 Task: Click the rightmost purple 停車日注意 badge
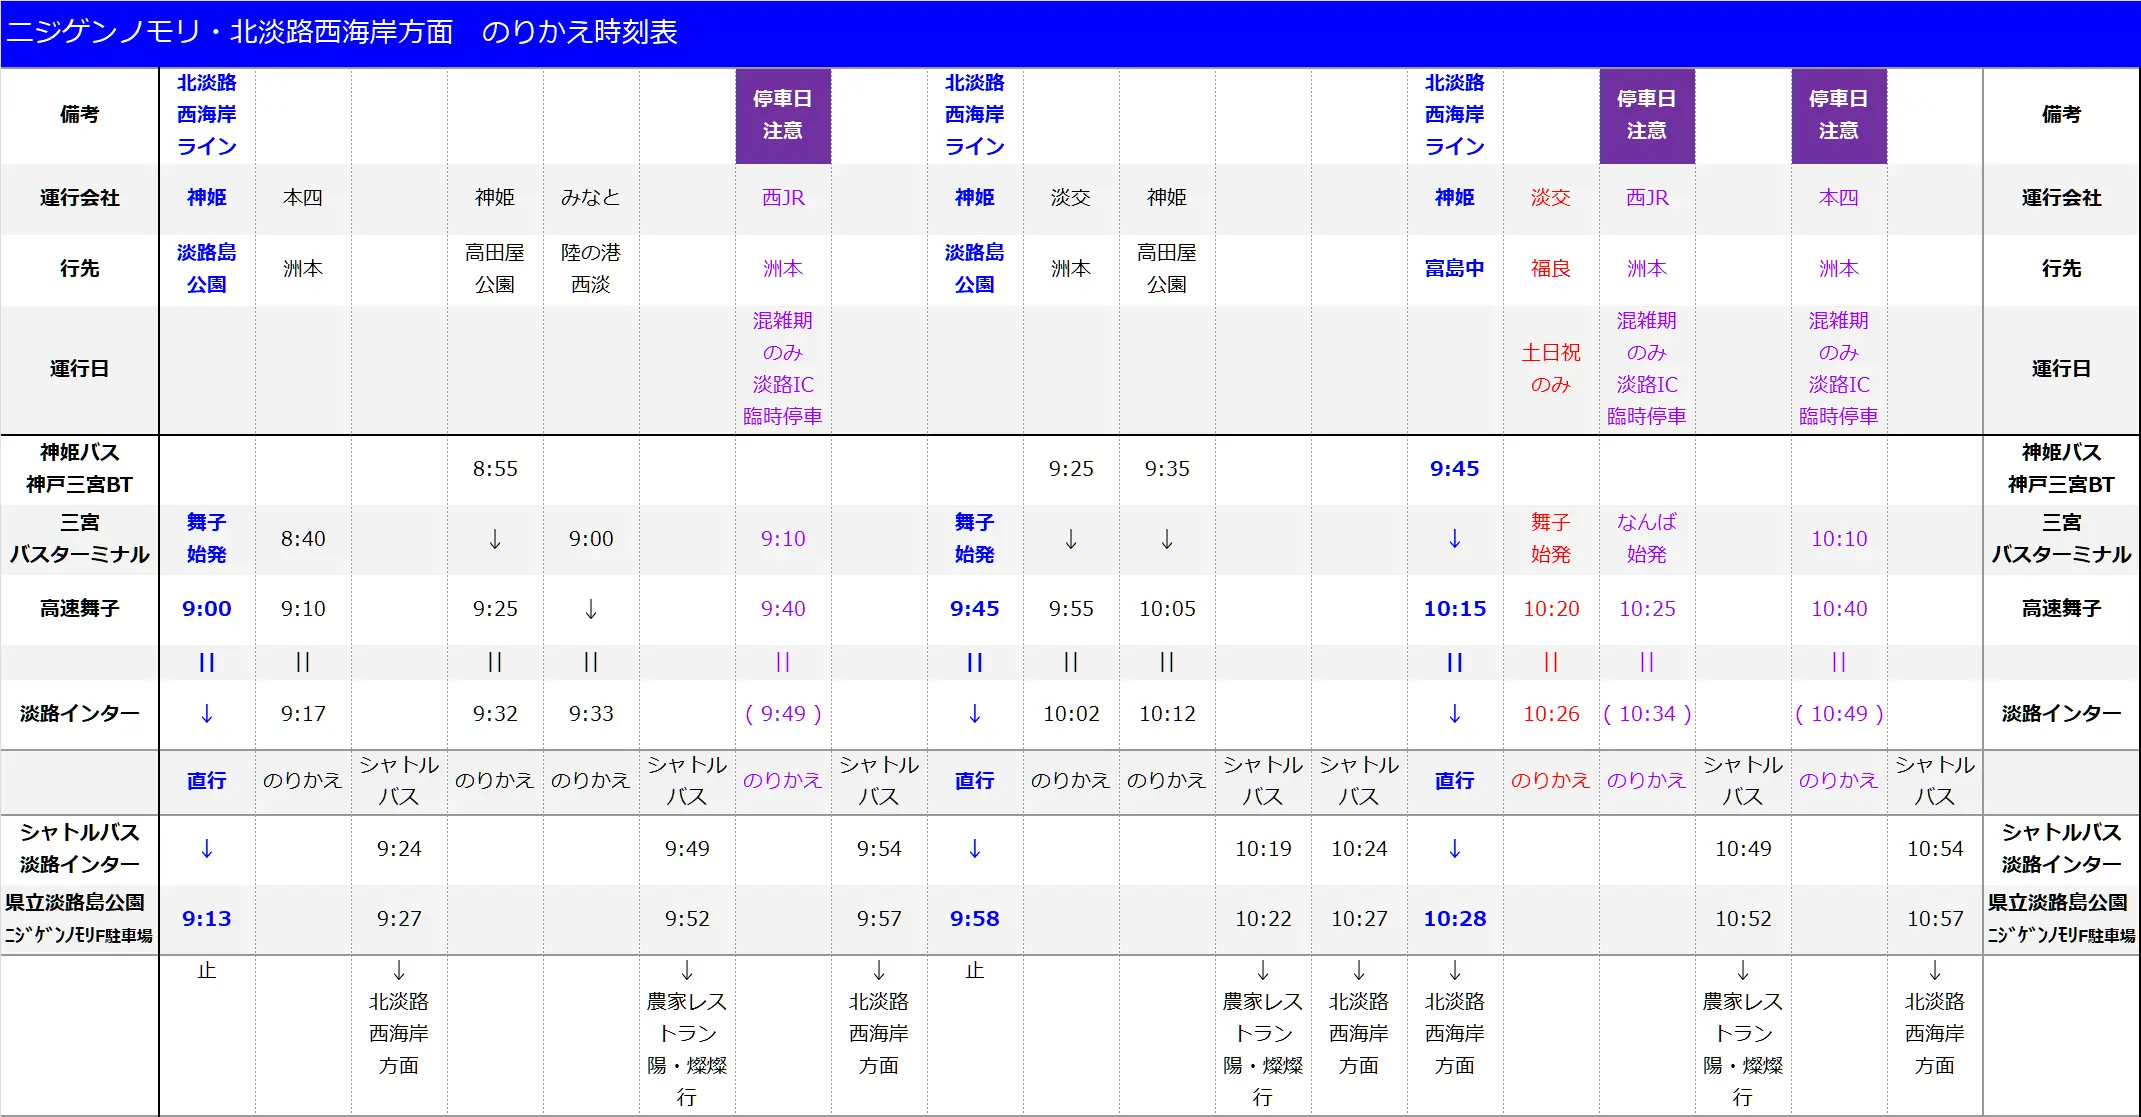click(x=1838, y=115)
